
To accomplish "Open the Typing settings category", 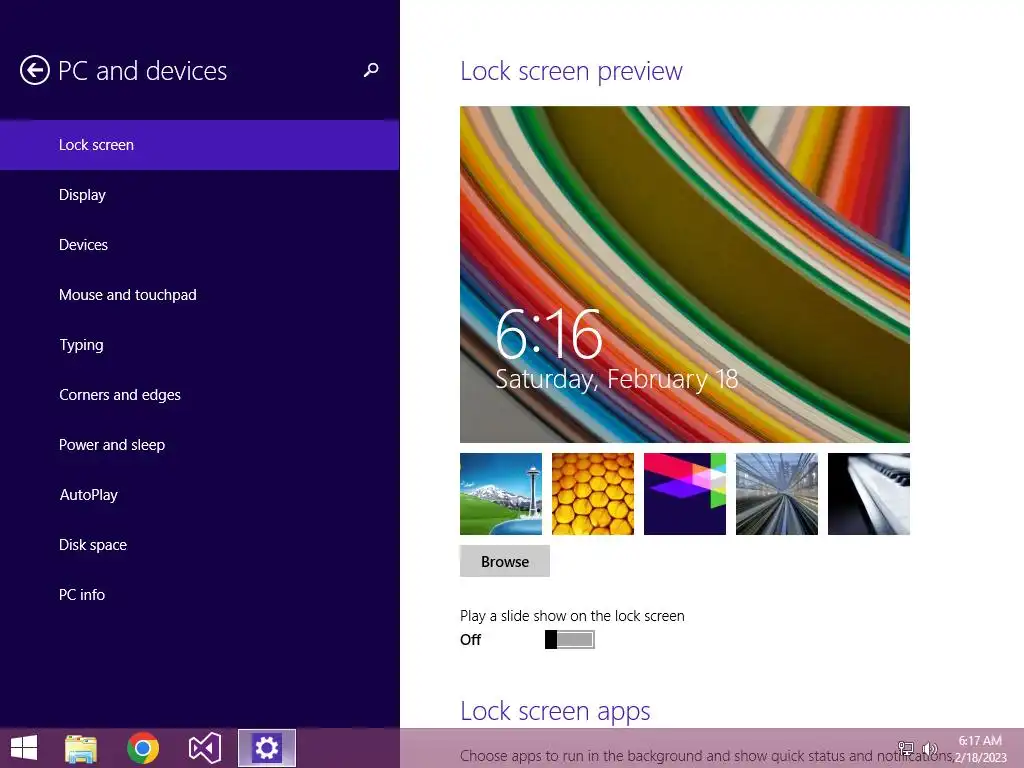I will point(199,345).
